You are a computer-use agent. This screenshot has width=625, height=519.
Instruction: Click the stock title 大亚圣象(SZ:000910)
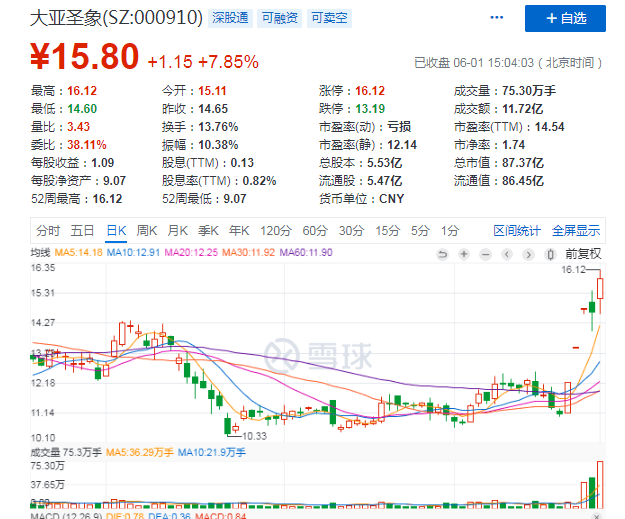tap(117, 18)
